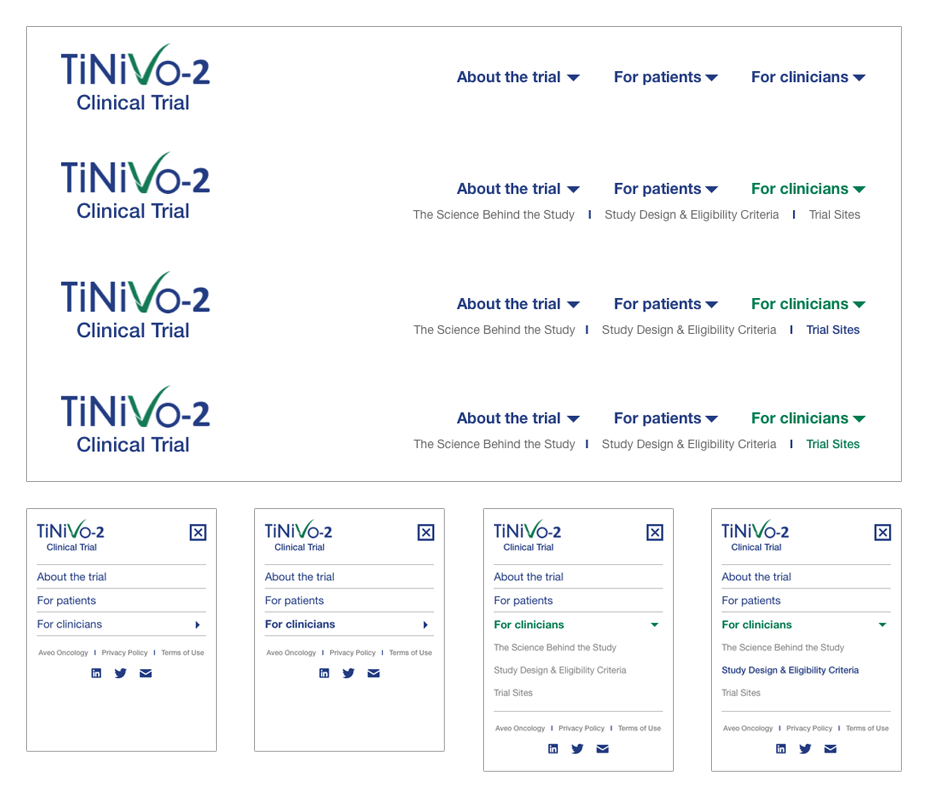Select grey Study Design & Eligibility Criteria in mobile menu
Viewport: 940px width, 800px height.
click(x=560, y=670)
